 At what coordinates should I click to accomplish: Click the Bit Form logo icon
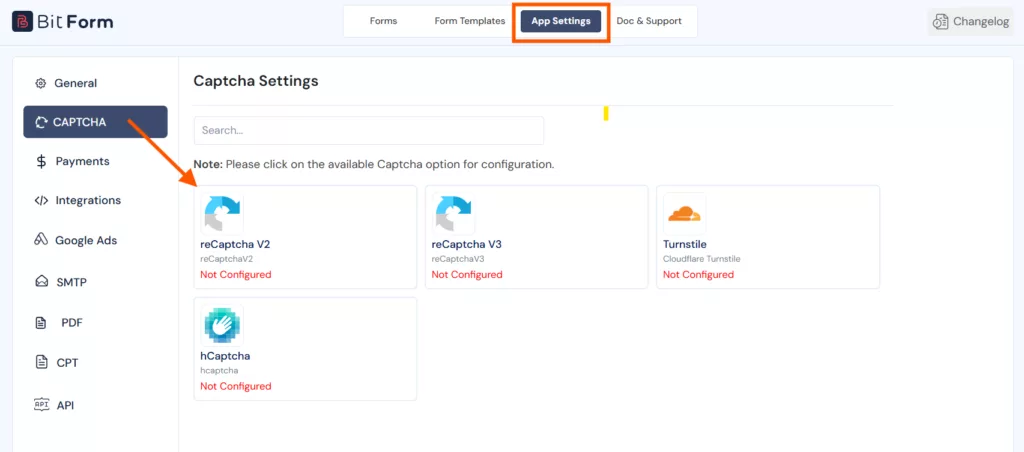click(x=22, y=22)
